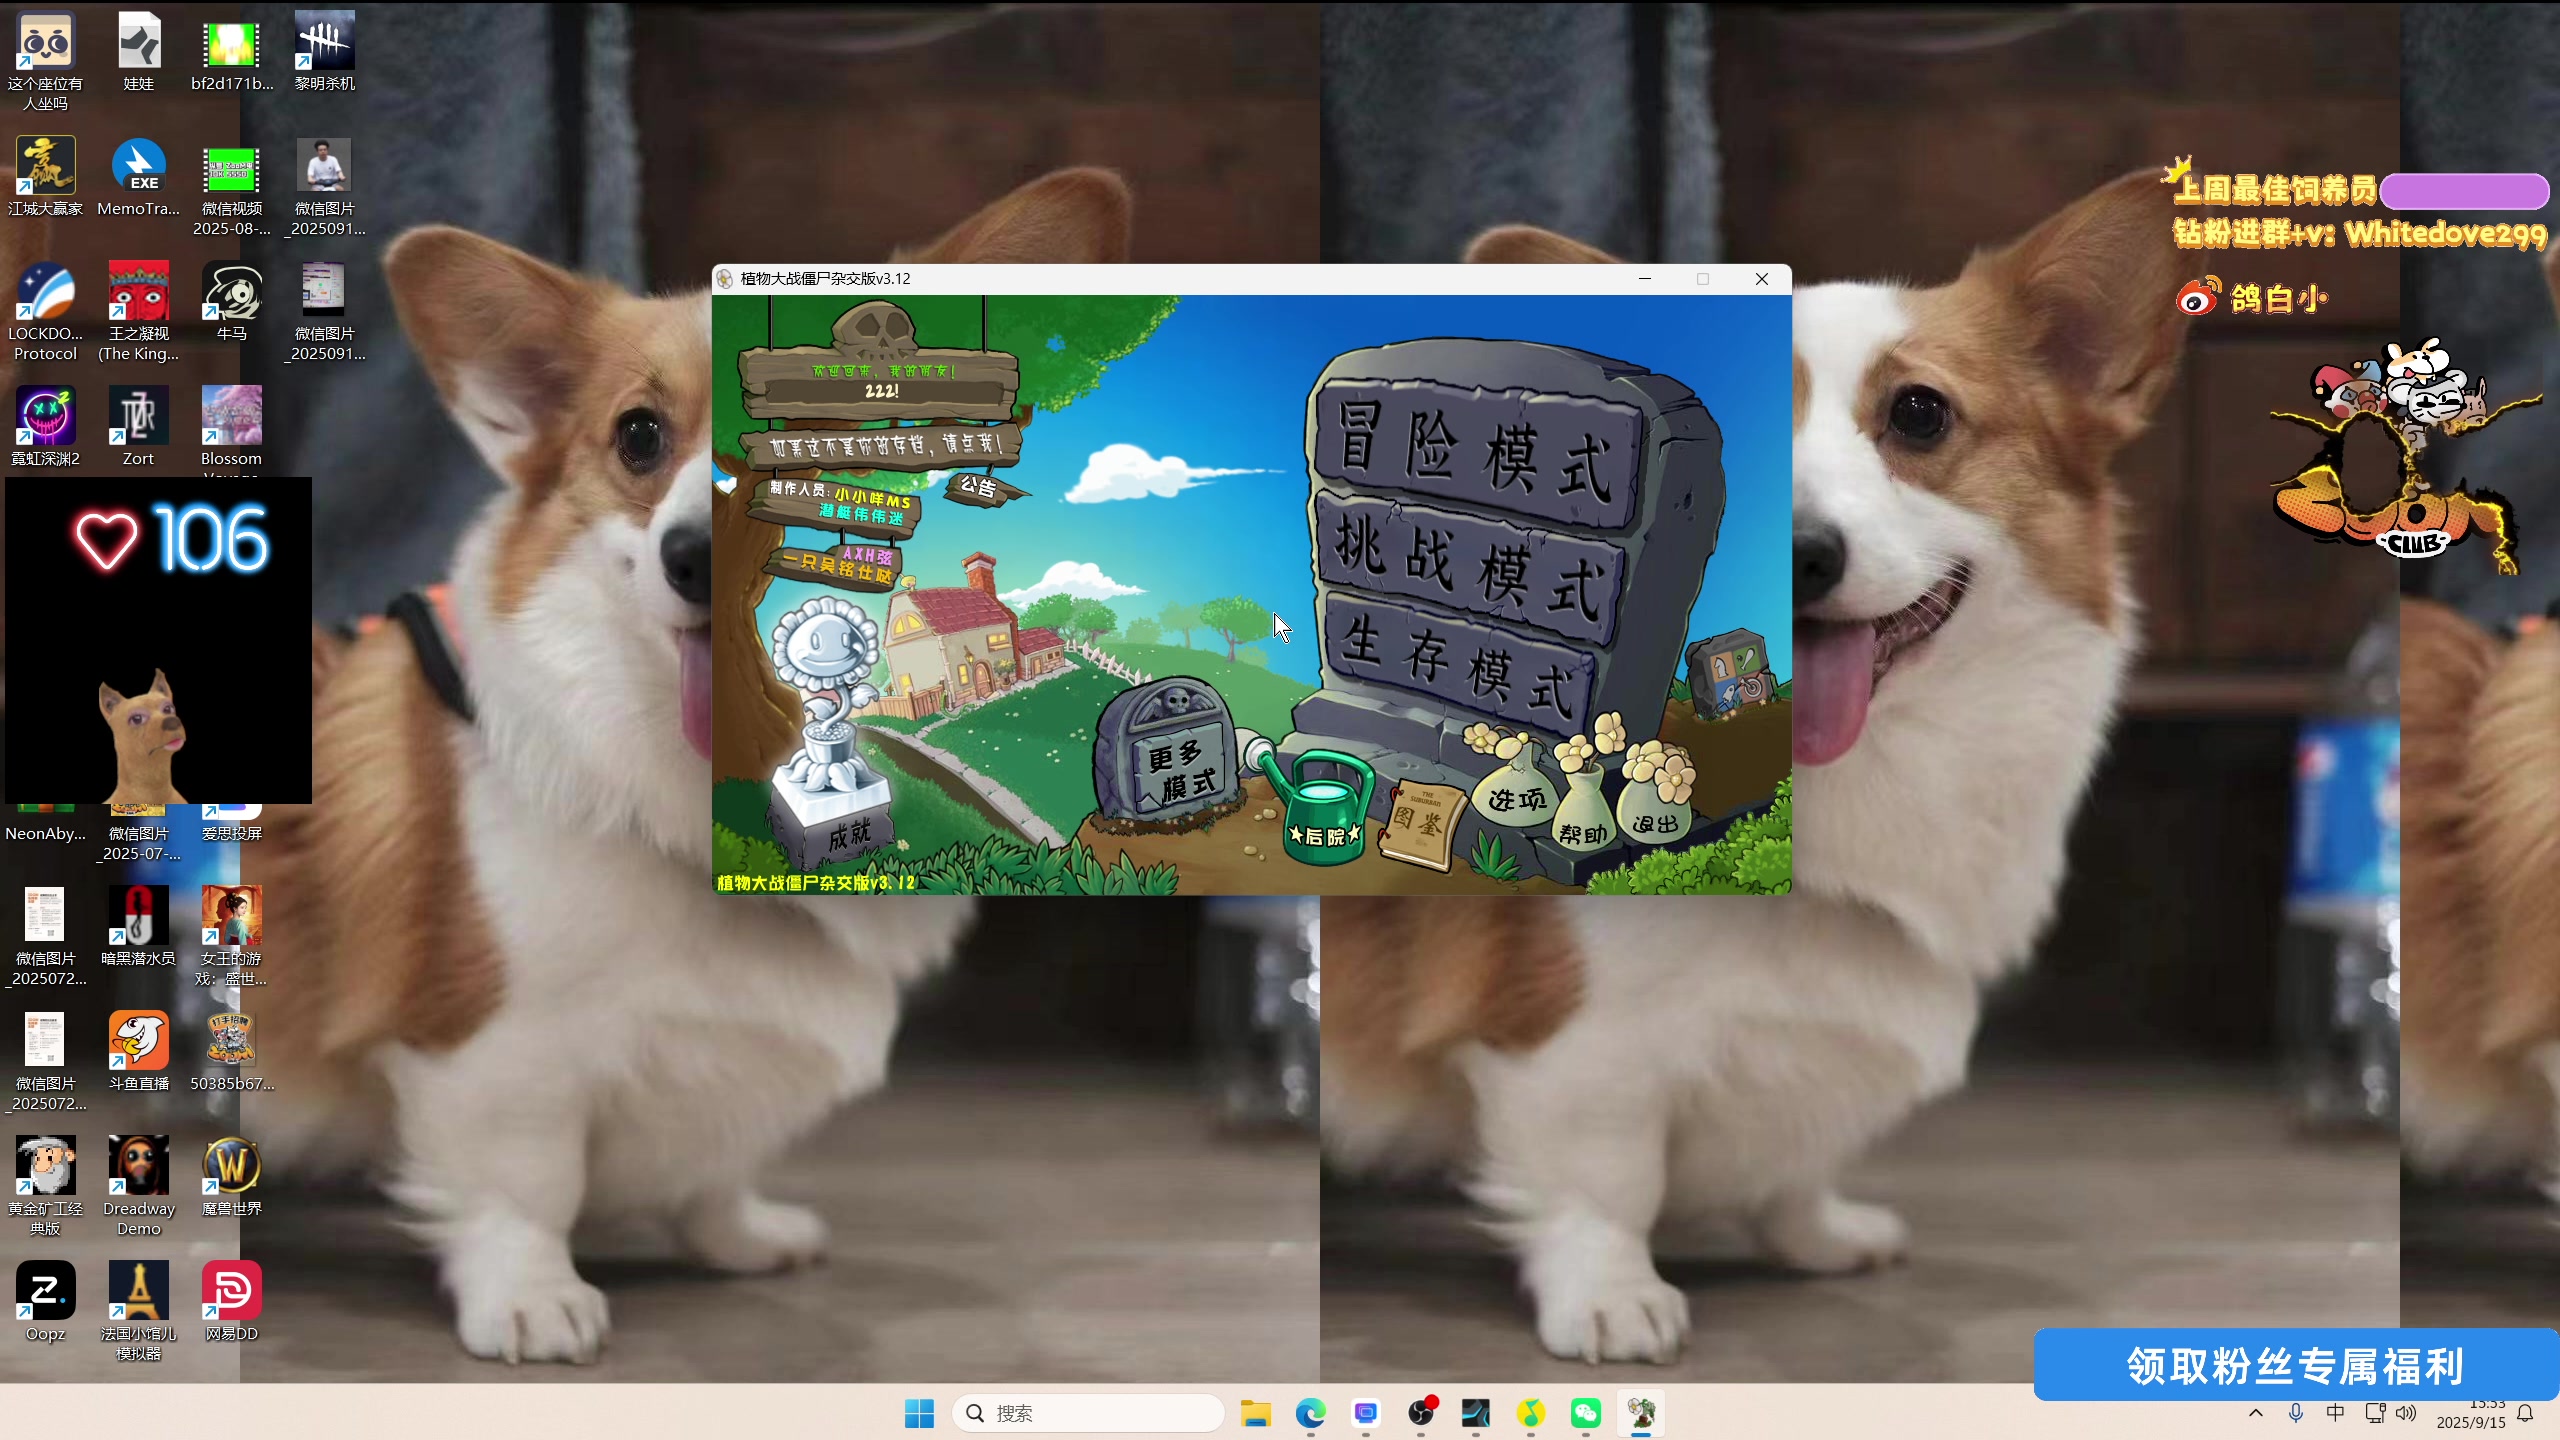Launch 黄金矿工经典版 shortcut
This screenshot has width=2560, height=1440.
click(45, 1187)
